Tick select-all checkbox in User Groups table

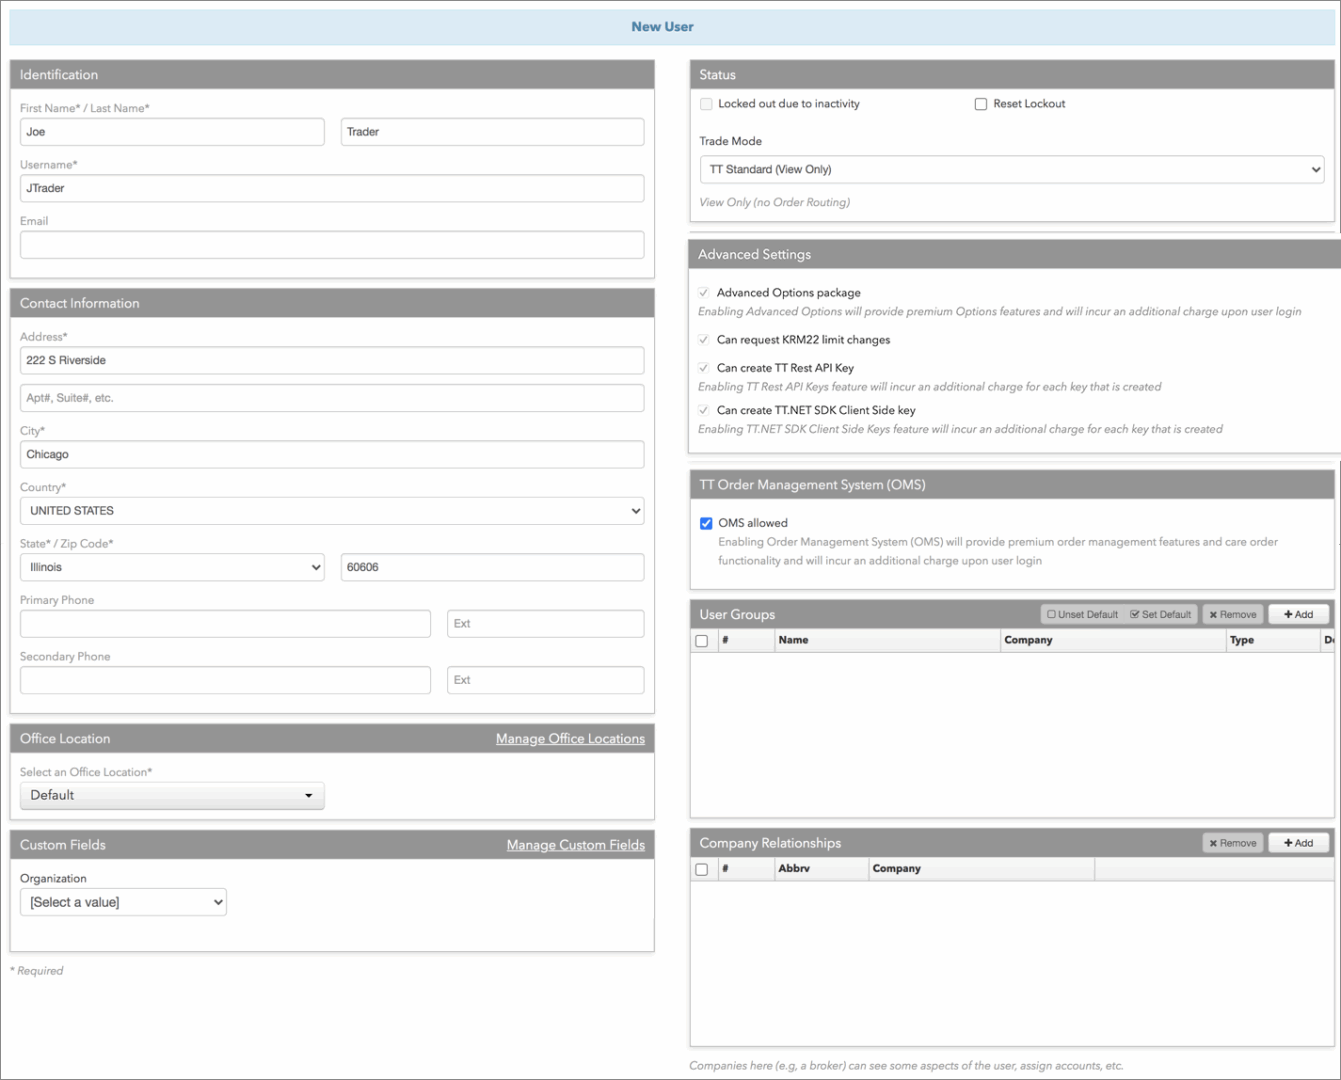click(x=702, y=641)
